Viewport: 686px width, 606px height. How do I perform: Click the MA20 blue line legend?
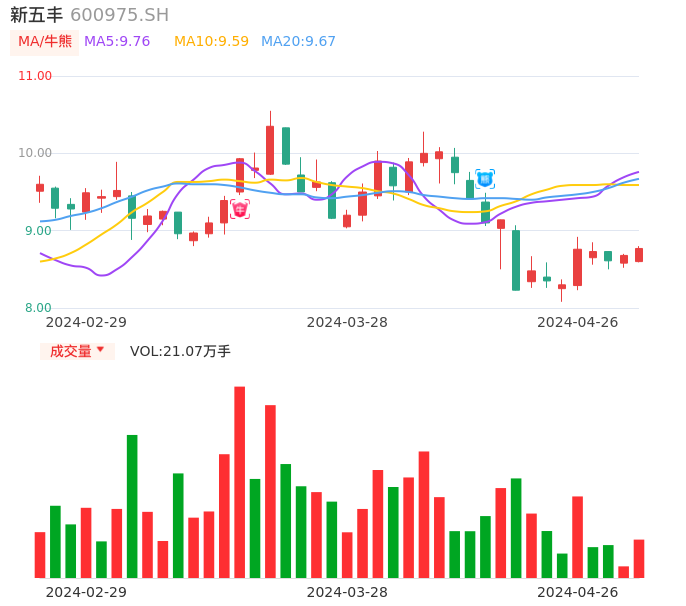tap(298, 42)
